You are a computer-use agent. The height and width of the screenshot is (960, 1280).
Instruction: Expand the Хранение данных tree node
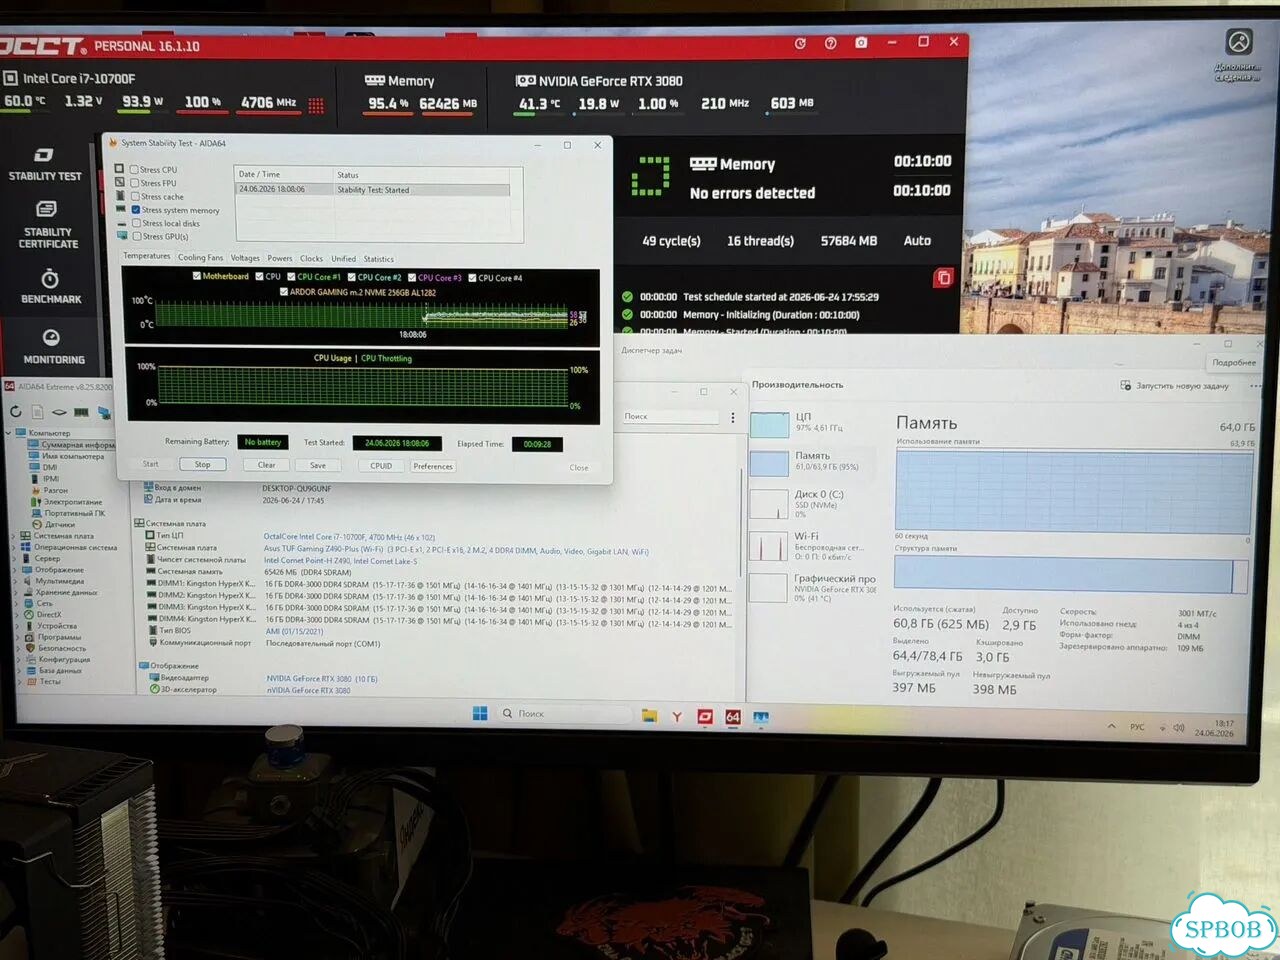pos(14,592)
